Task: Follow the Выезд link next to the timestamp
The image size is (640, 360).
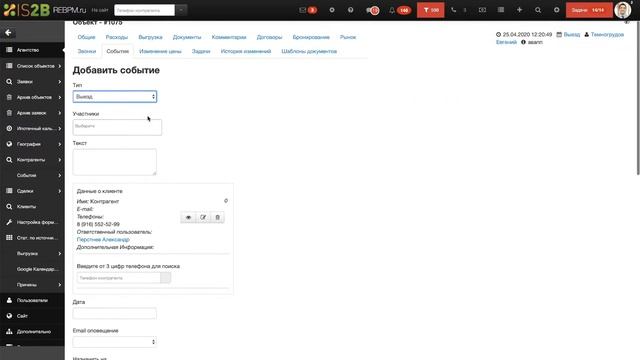Action: point(571,35)
